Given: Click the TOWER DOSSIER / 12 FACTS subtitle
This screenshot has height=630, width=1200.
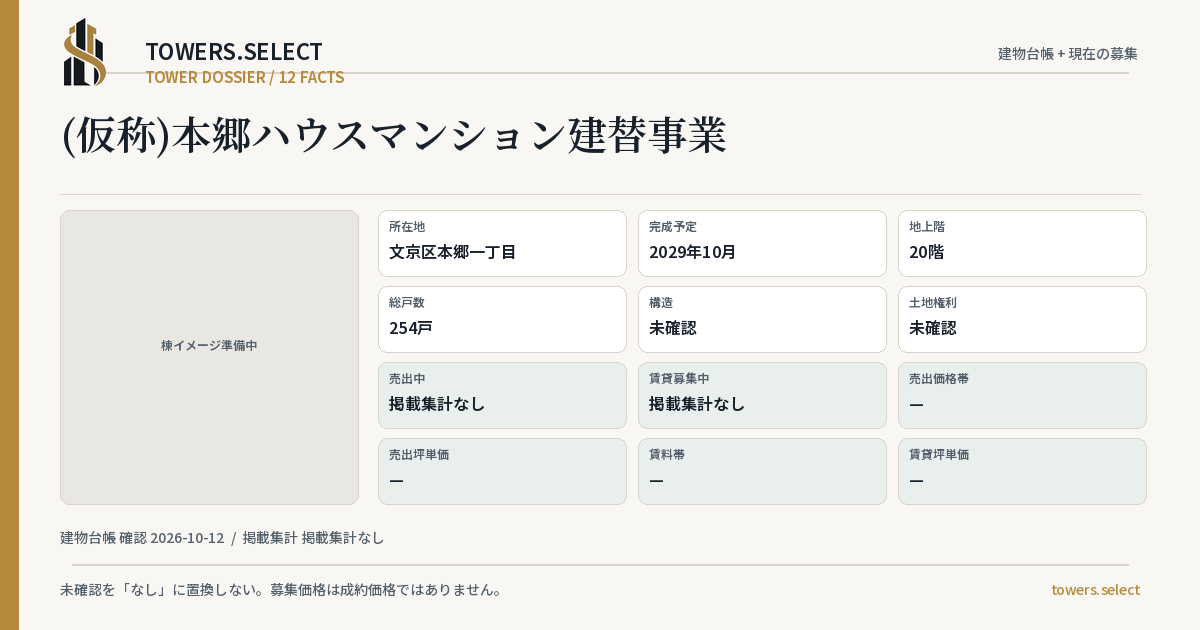Looking at the screenshot, I should pyautogui.click(x=245, y=77).
